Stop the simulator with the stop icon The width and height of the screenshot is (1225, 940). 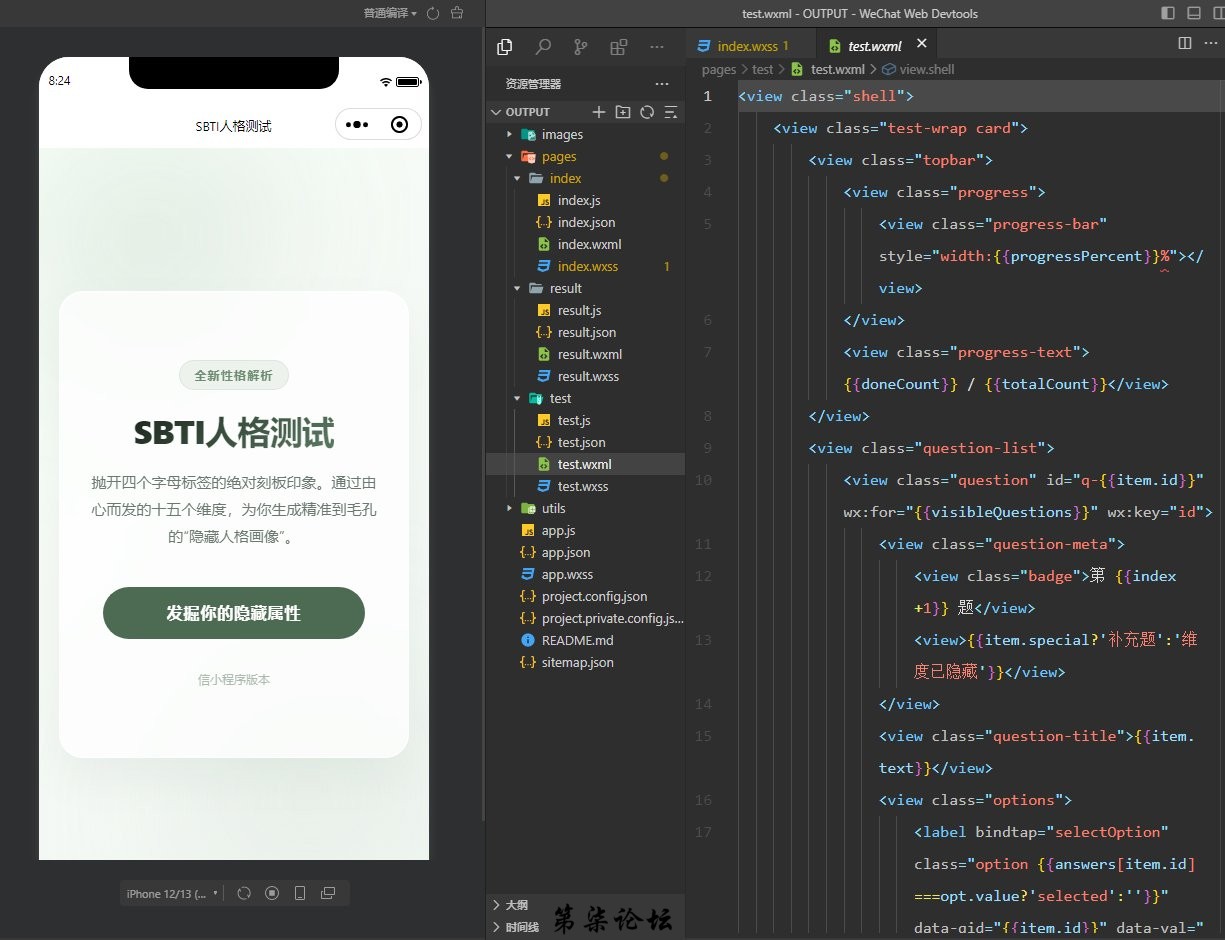[272, 893]
